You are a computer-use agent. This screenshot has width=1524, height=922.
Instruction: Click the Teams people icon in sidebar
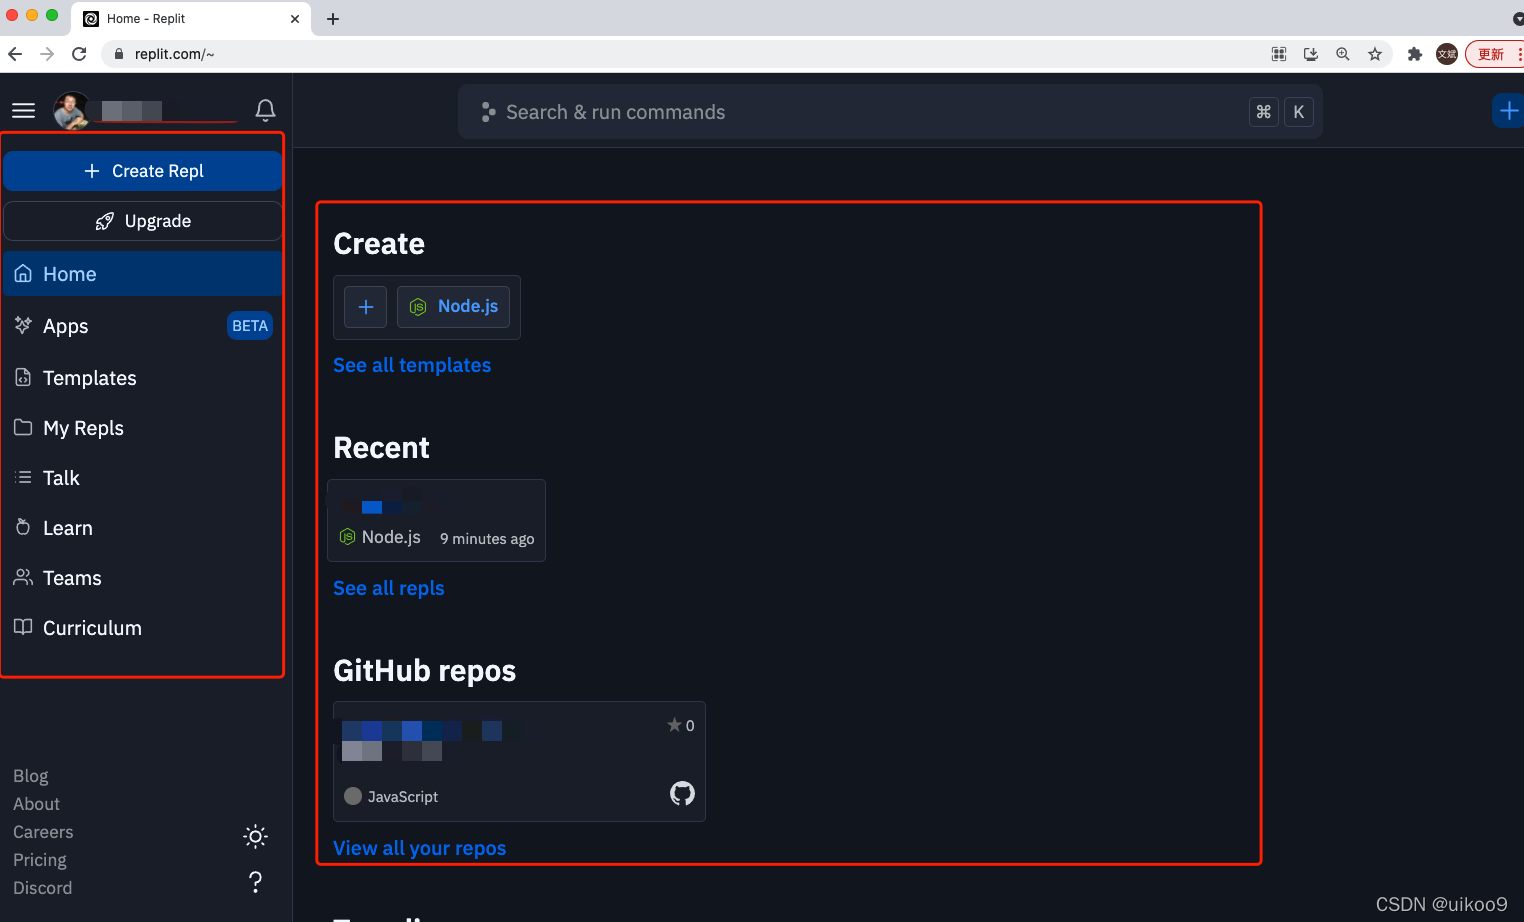[x=23, y=577]
